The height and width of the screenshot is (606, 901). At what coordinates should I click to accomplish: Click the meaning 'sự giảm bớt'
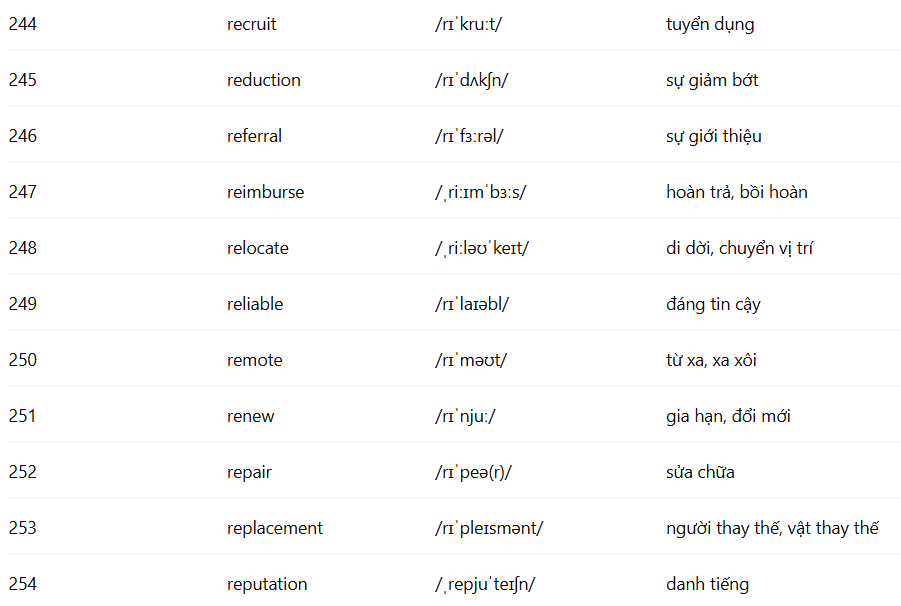click(x=712, y=80)
